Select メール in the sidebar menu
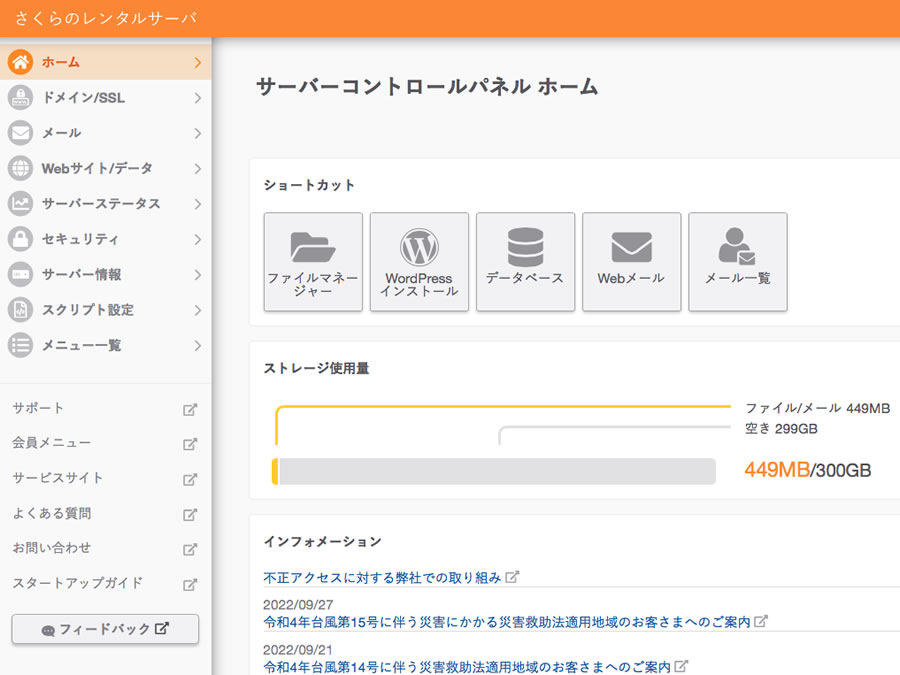The width and height of the screenshot is (900, 675). point(106,133)
